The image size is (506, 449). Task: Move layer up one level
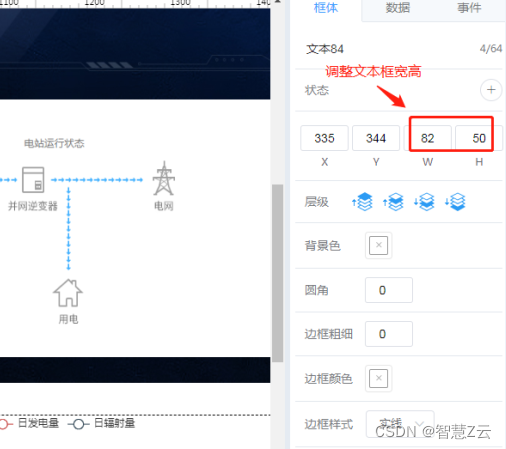393,202
